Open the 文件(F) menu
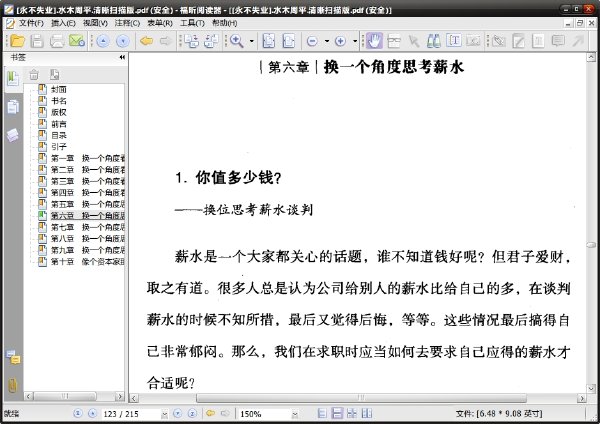 [31, 23]
